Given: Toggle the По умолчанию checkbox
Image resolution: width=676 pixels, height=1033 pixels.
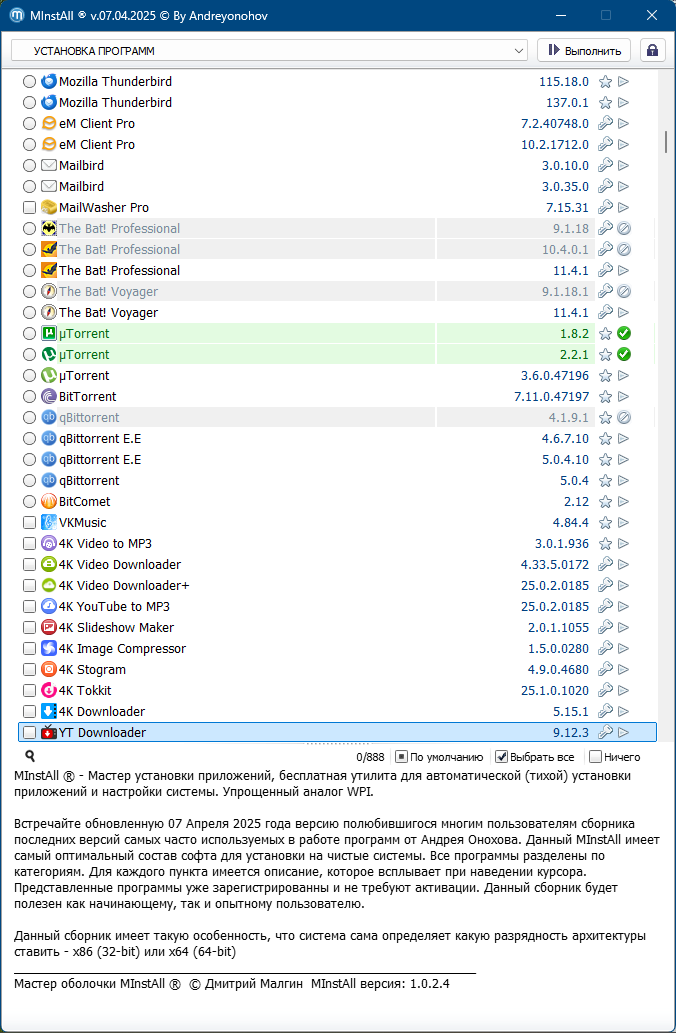Looking at the screenshot, I should pos(401,756).
